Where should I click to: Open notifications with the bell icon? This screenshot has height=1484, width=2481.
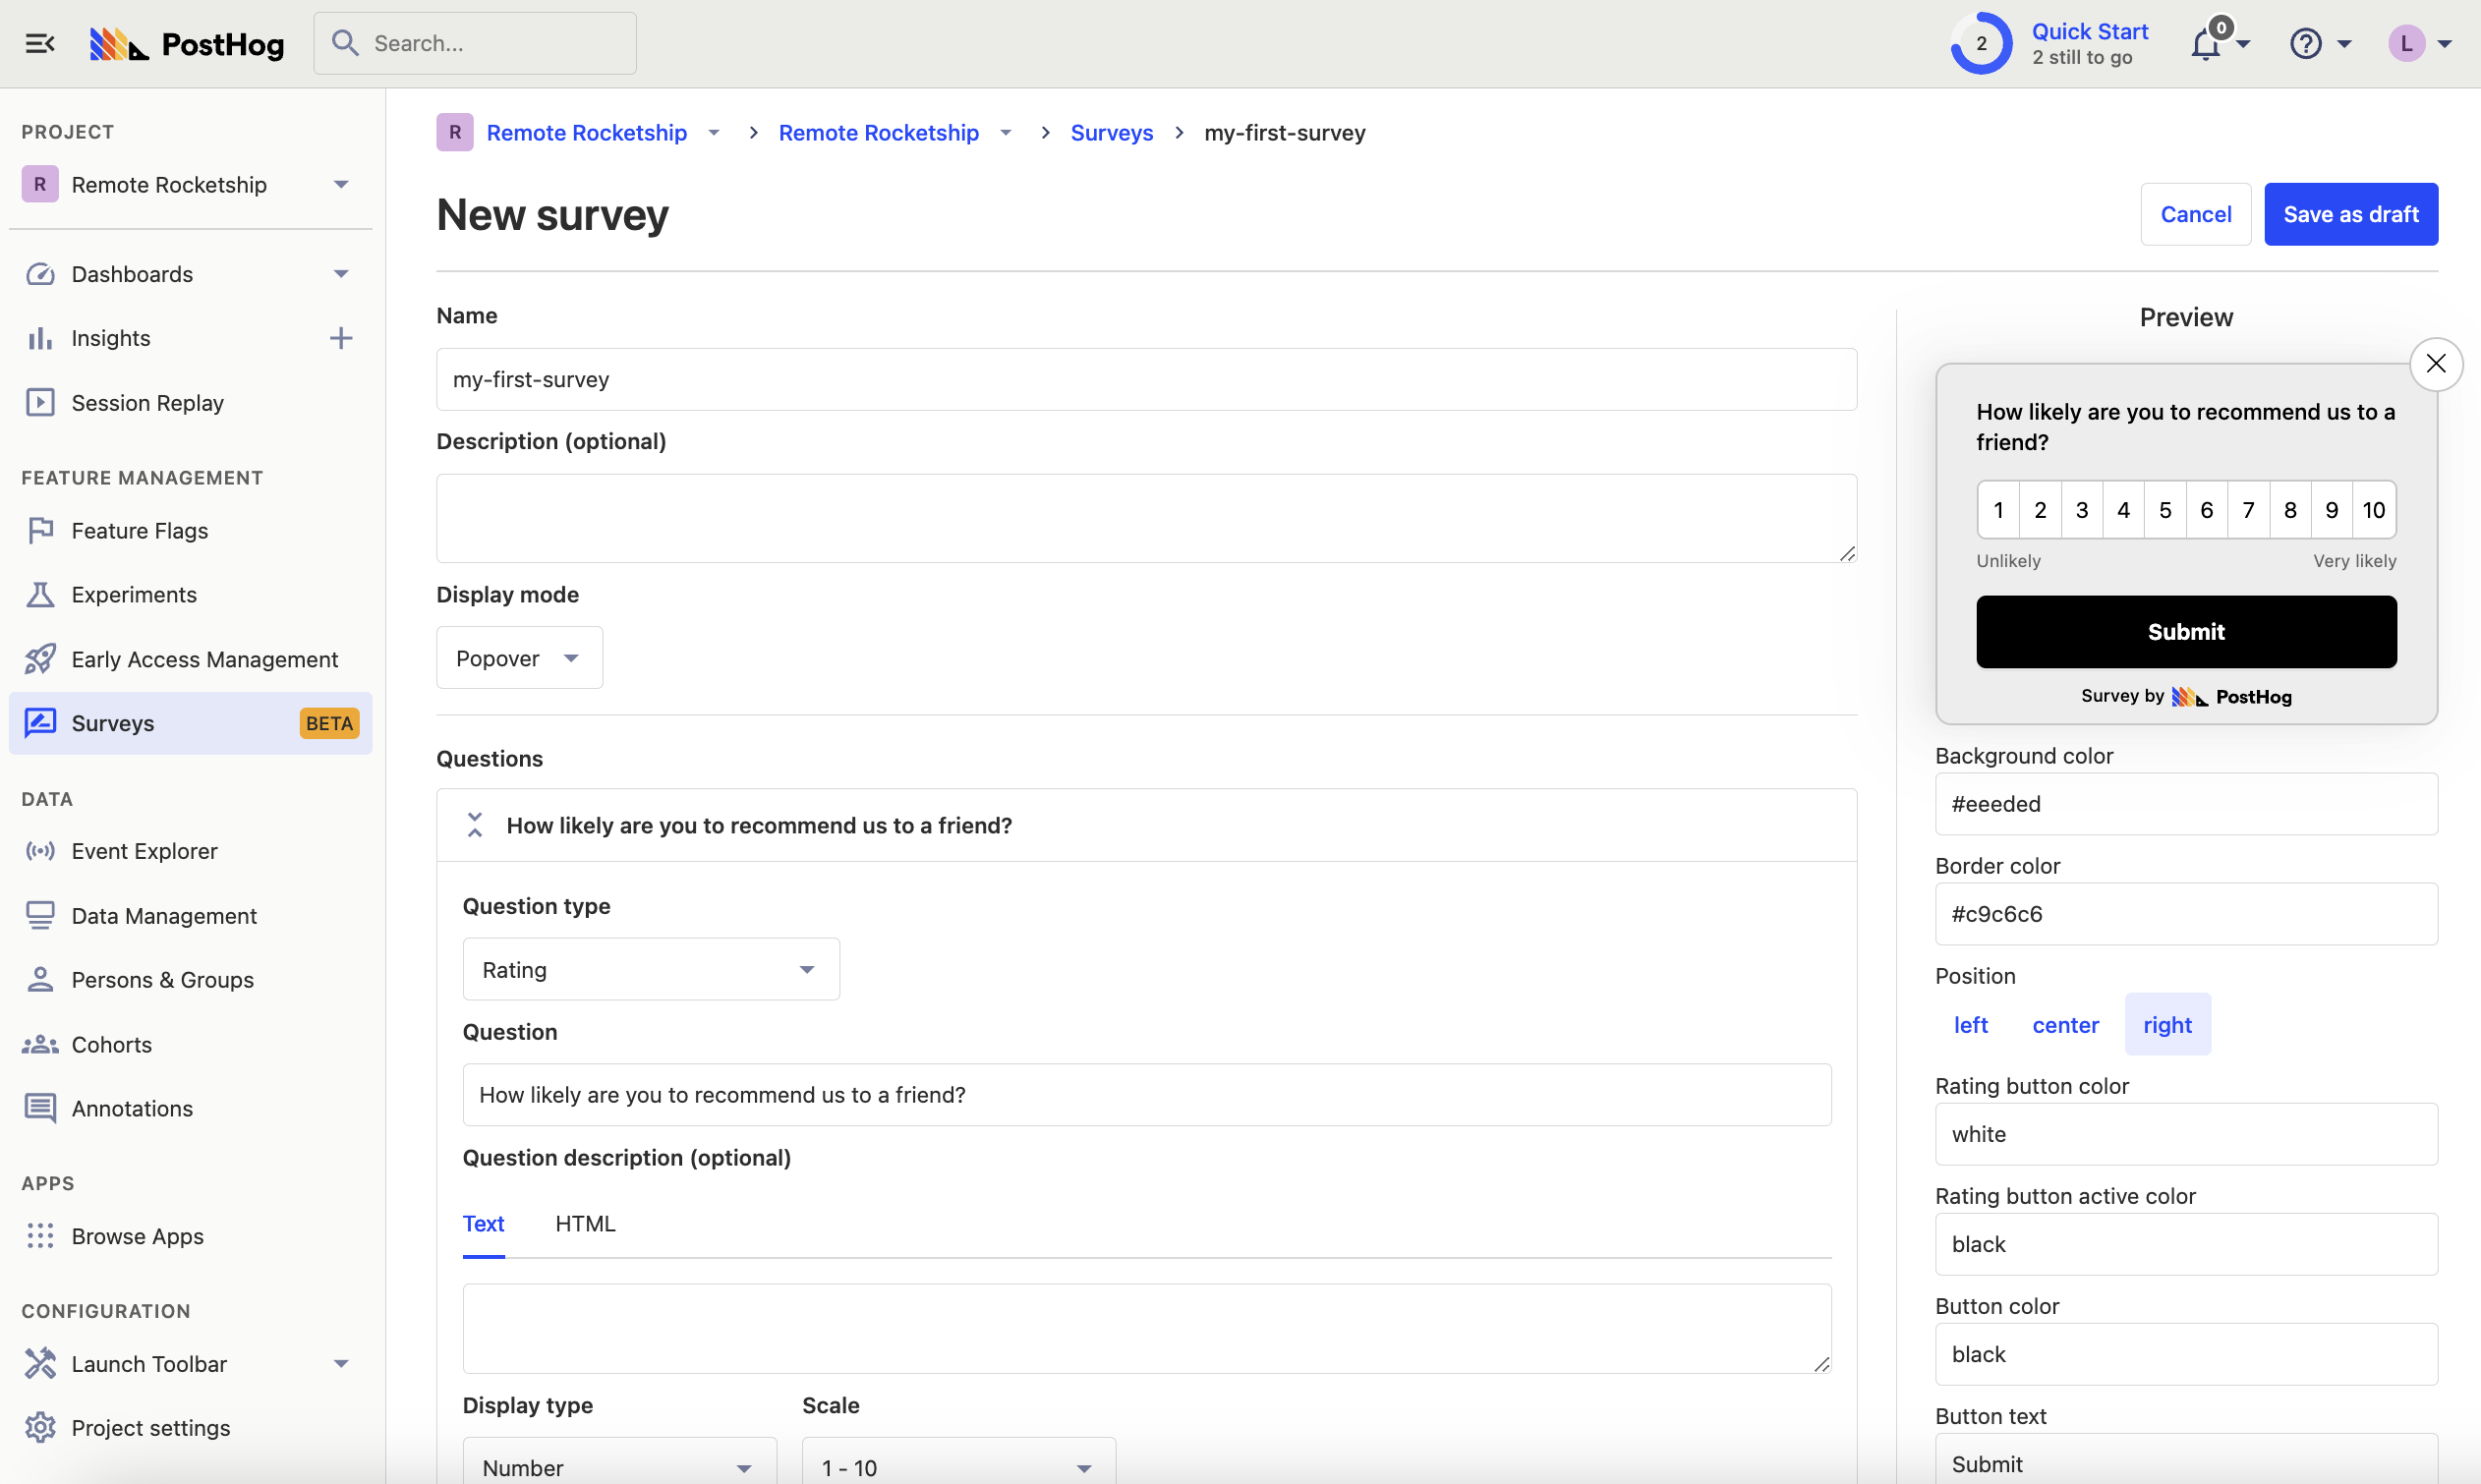(2207, 43)
